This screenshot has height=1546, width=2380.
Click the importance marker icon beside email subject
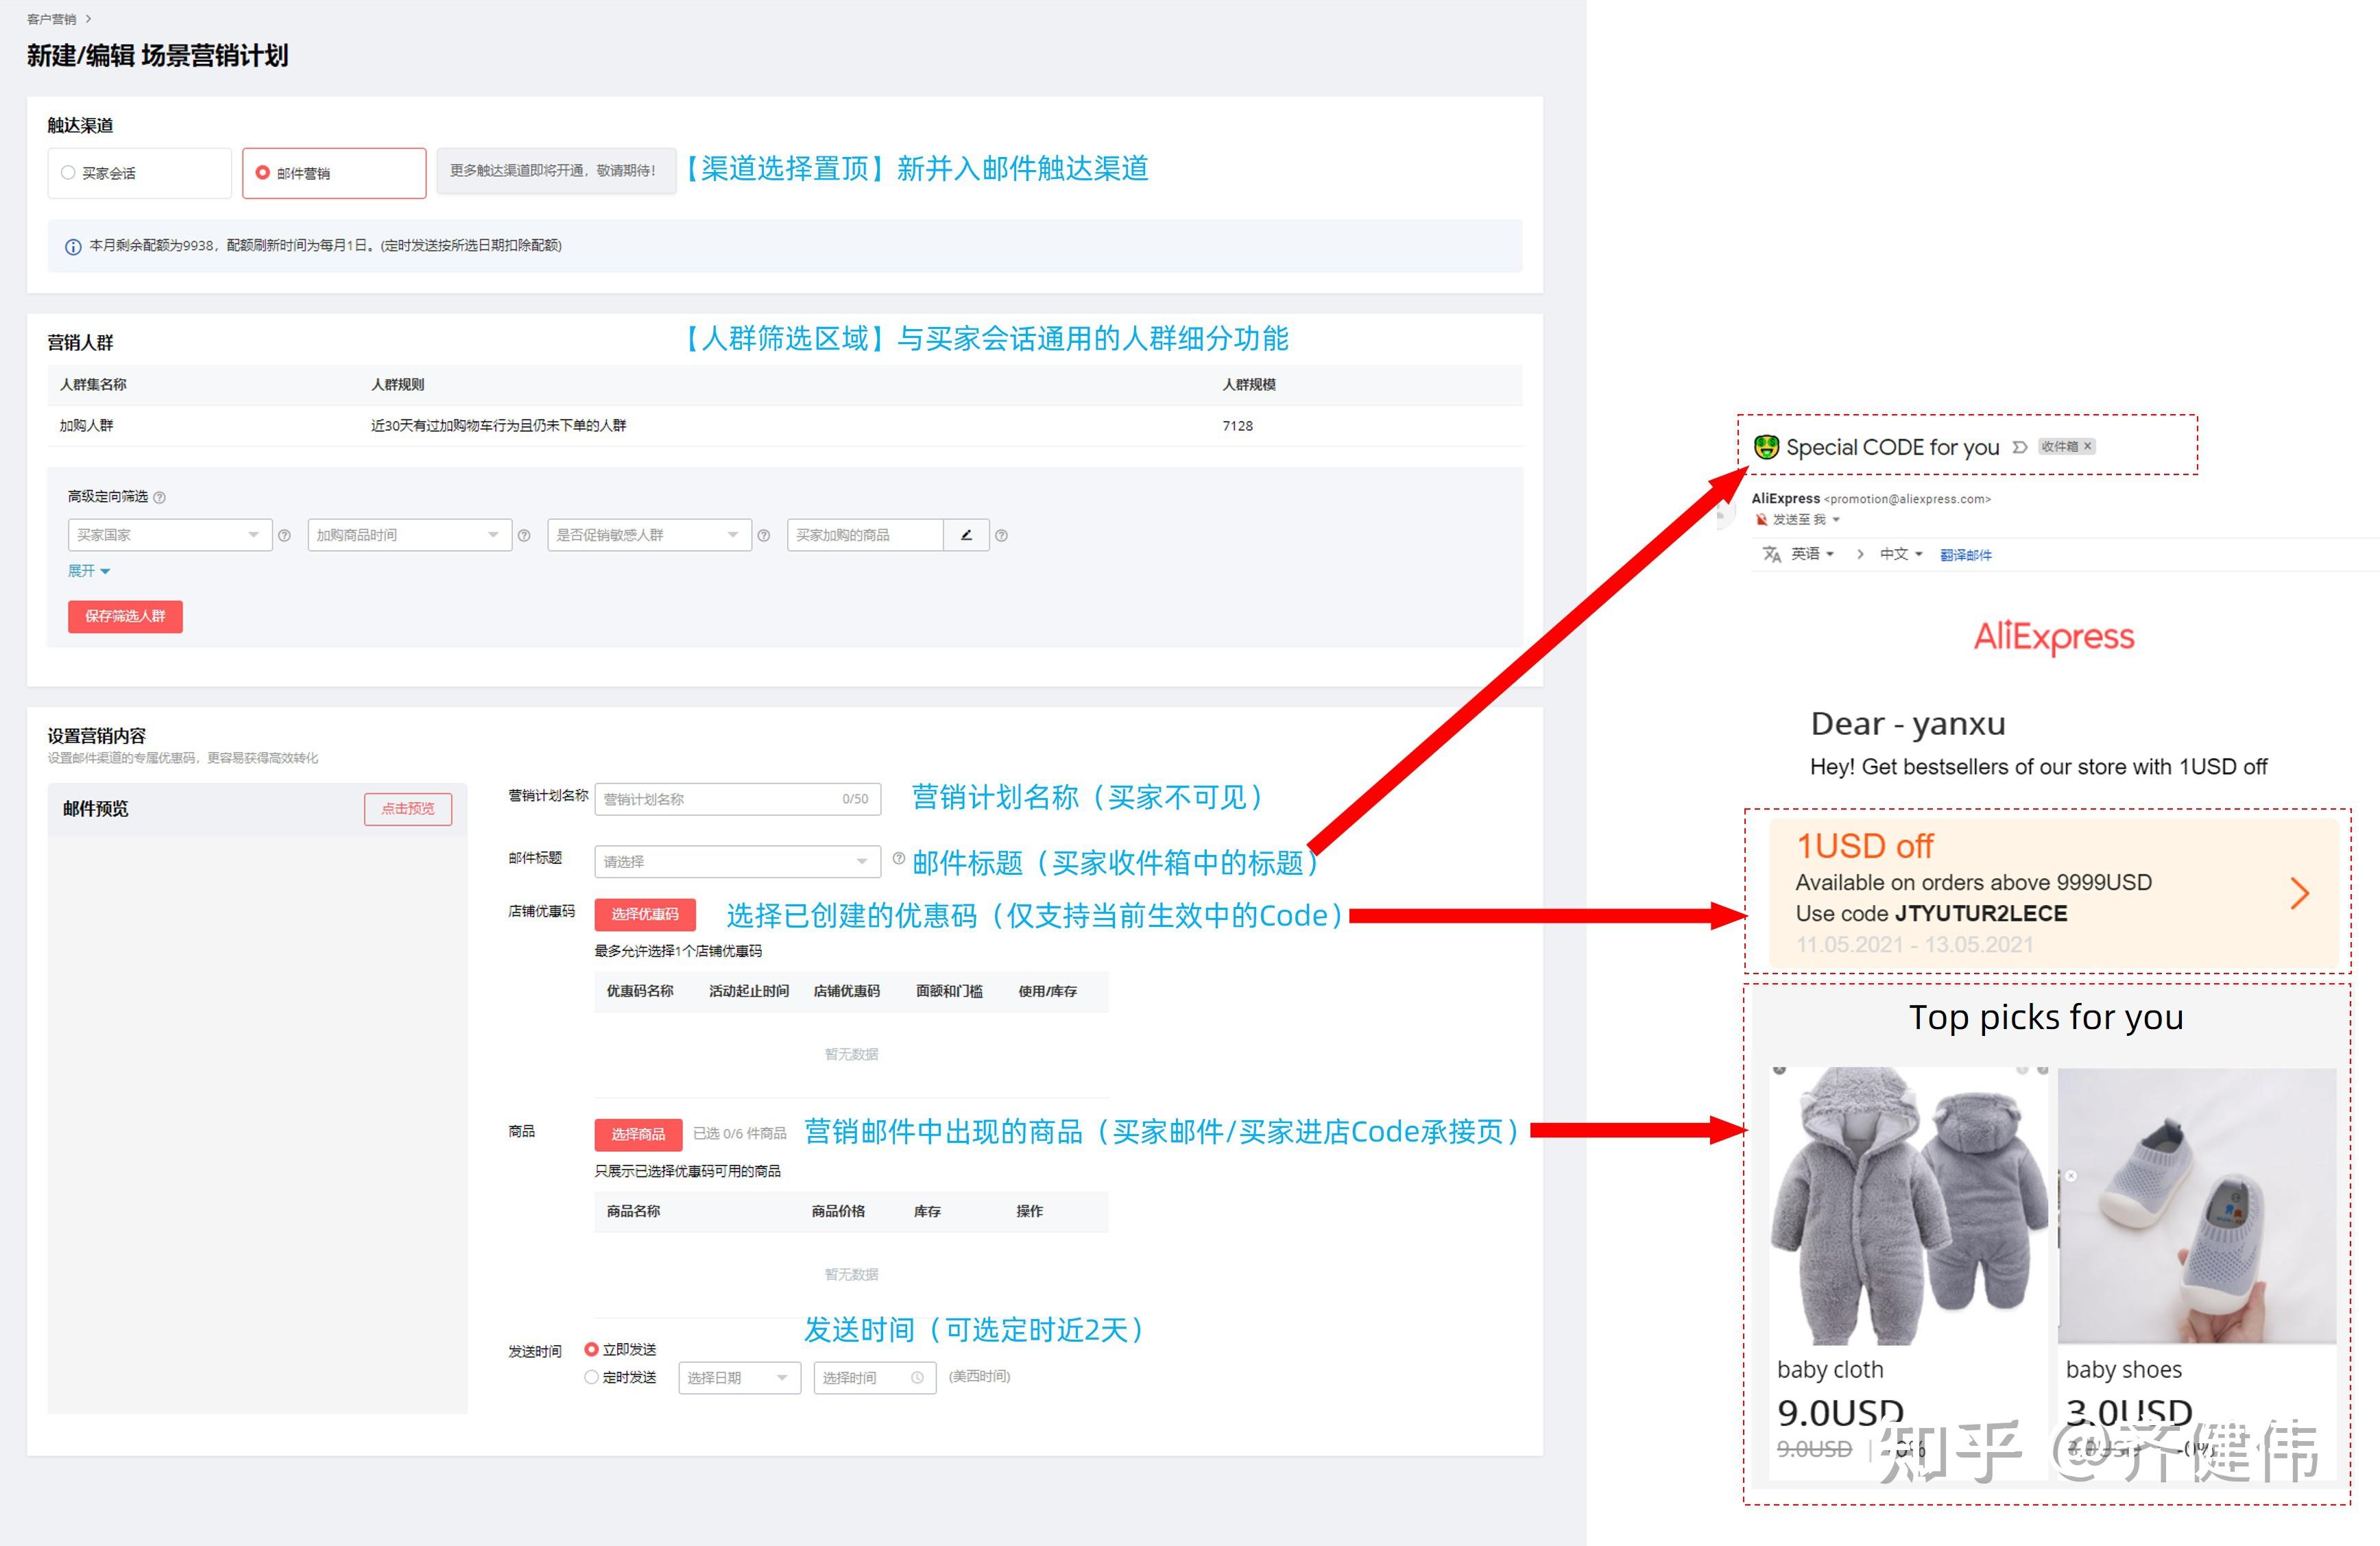pos(2020,447)
